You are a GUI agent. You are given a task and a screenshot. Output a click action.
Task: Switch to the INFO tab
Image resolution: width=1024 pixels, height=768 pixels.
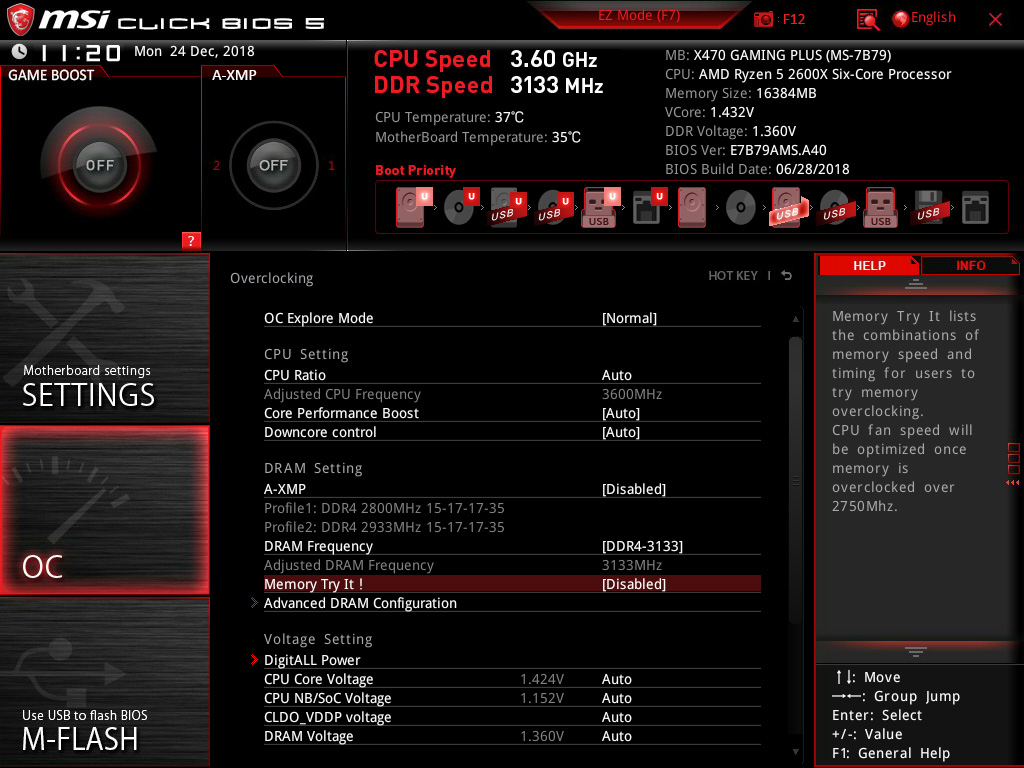pos(970,265)
